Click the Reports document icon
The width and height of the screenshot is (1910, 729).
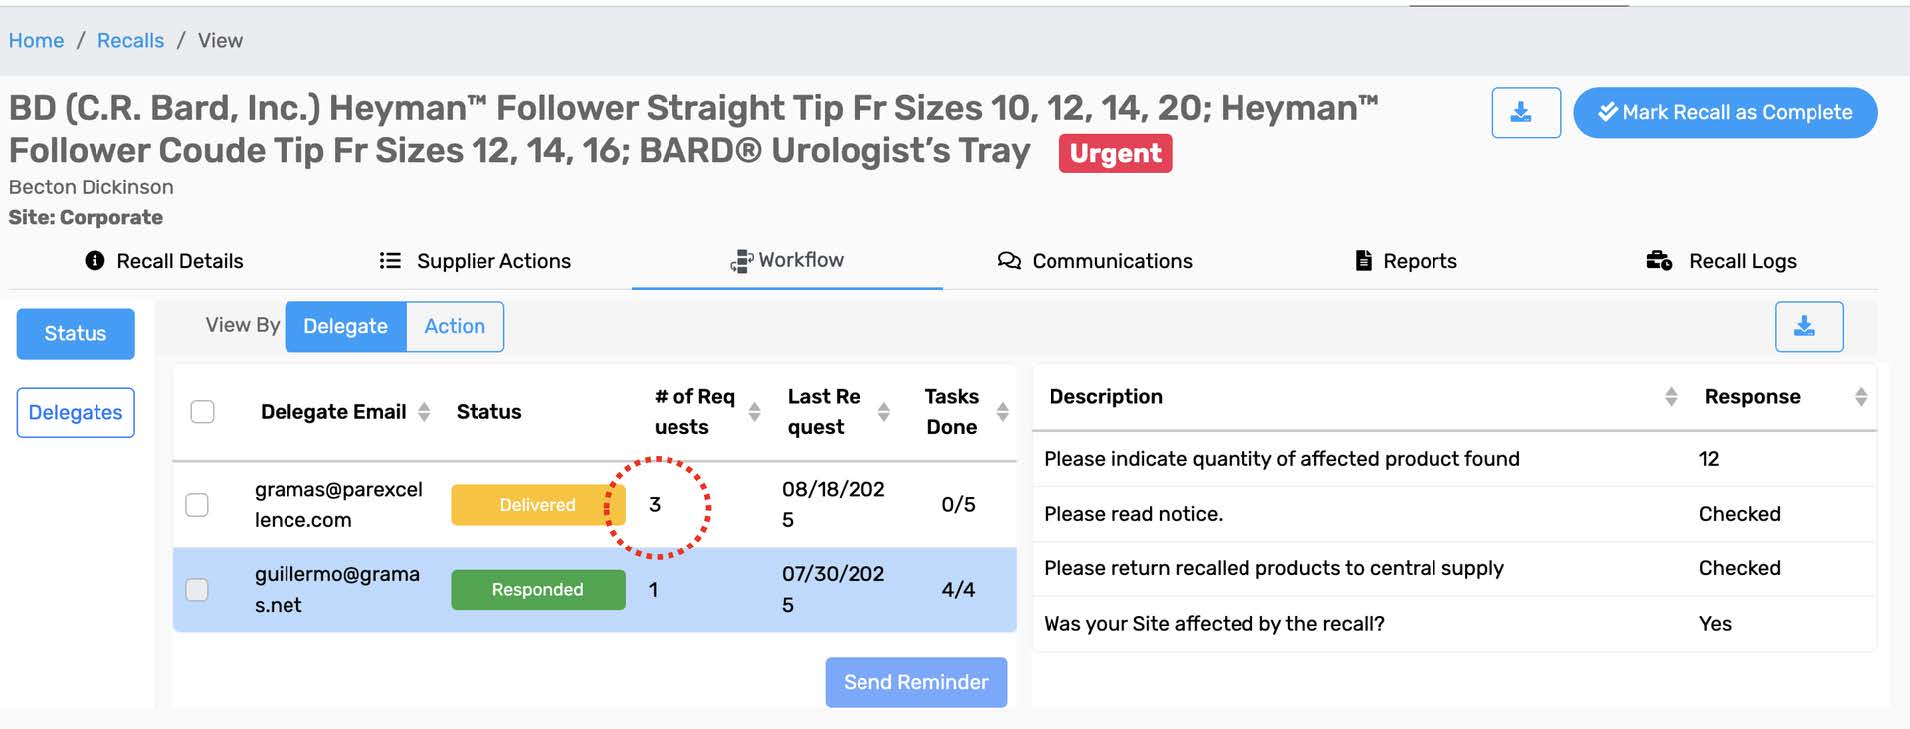click(x=1363, y=260)
